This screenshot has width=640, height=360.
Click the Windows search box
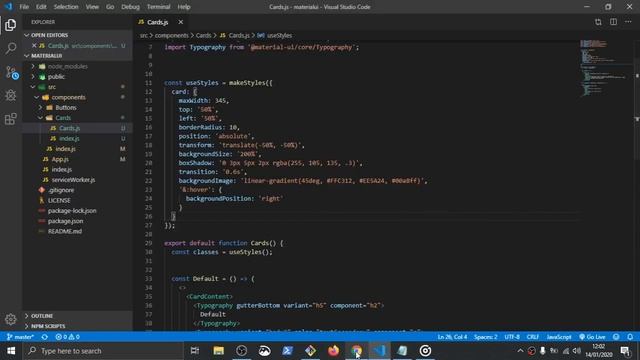[x=104, y=351]
